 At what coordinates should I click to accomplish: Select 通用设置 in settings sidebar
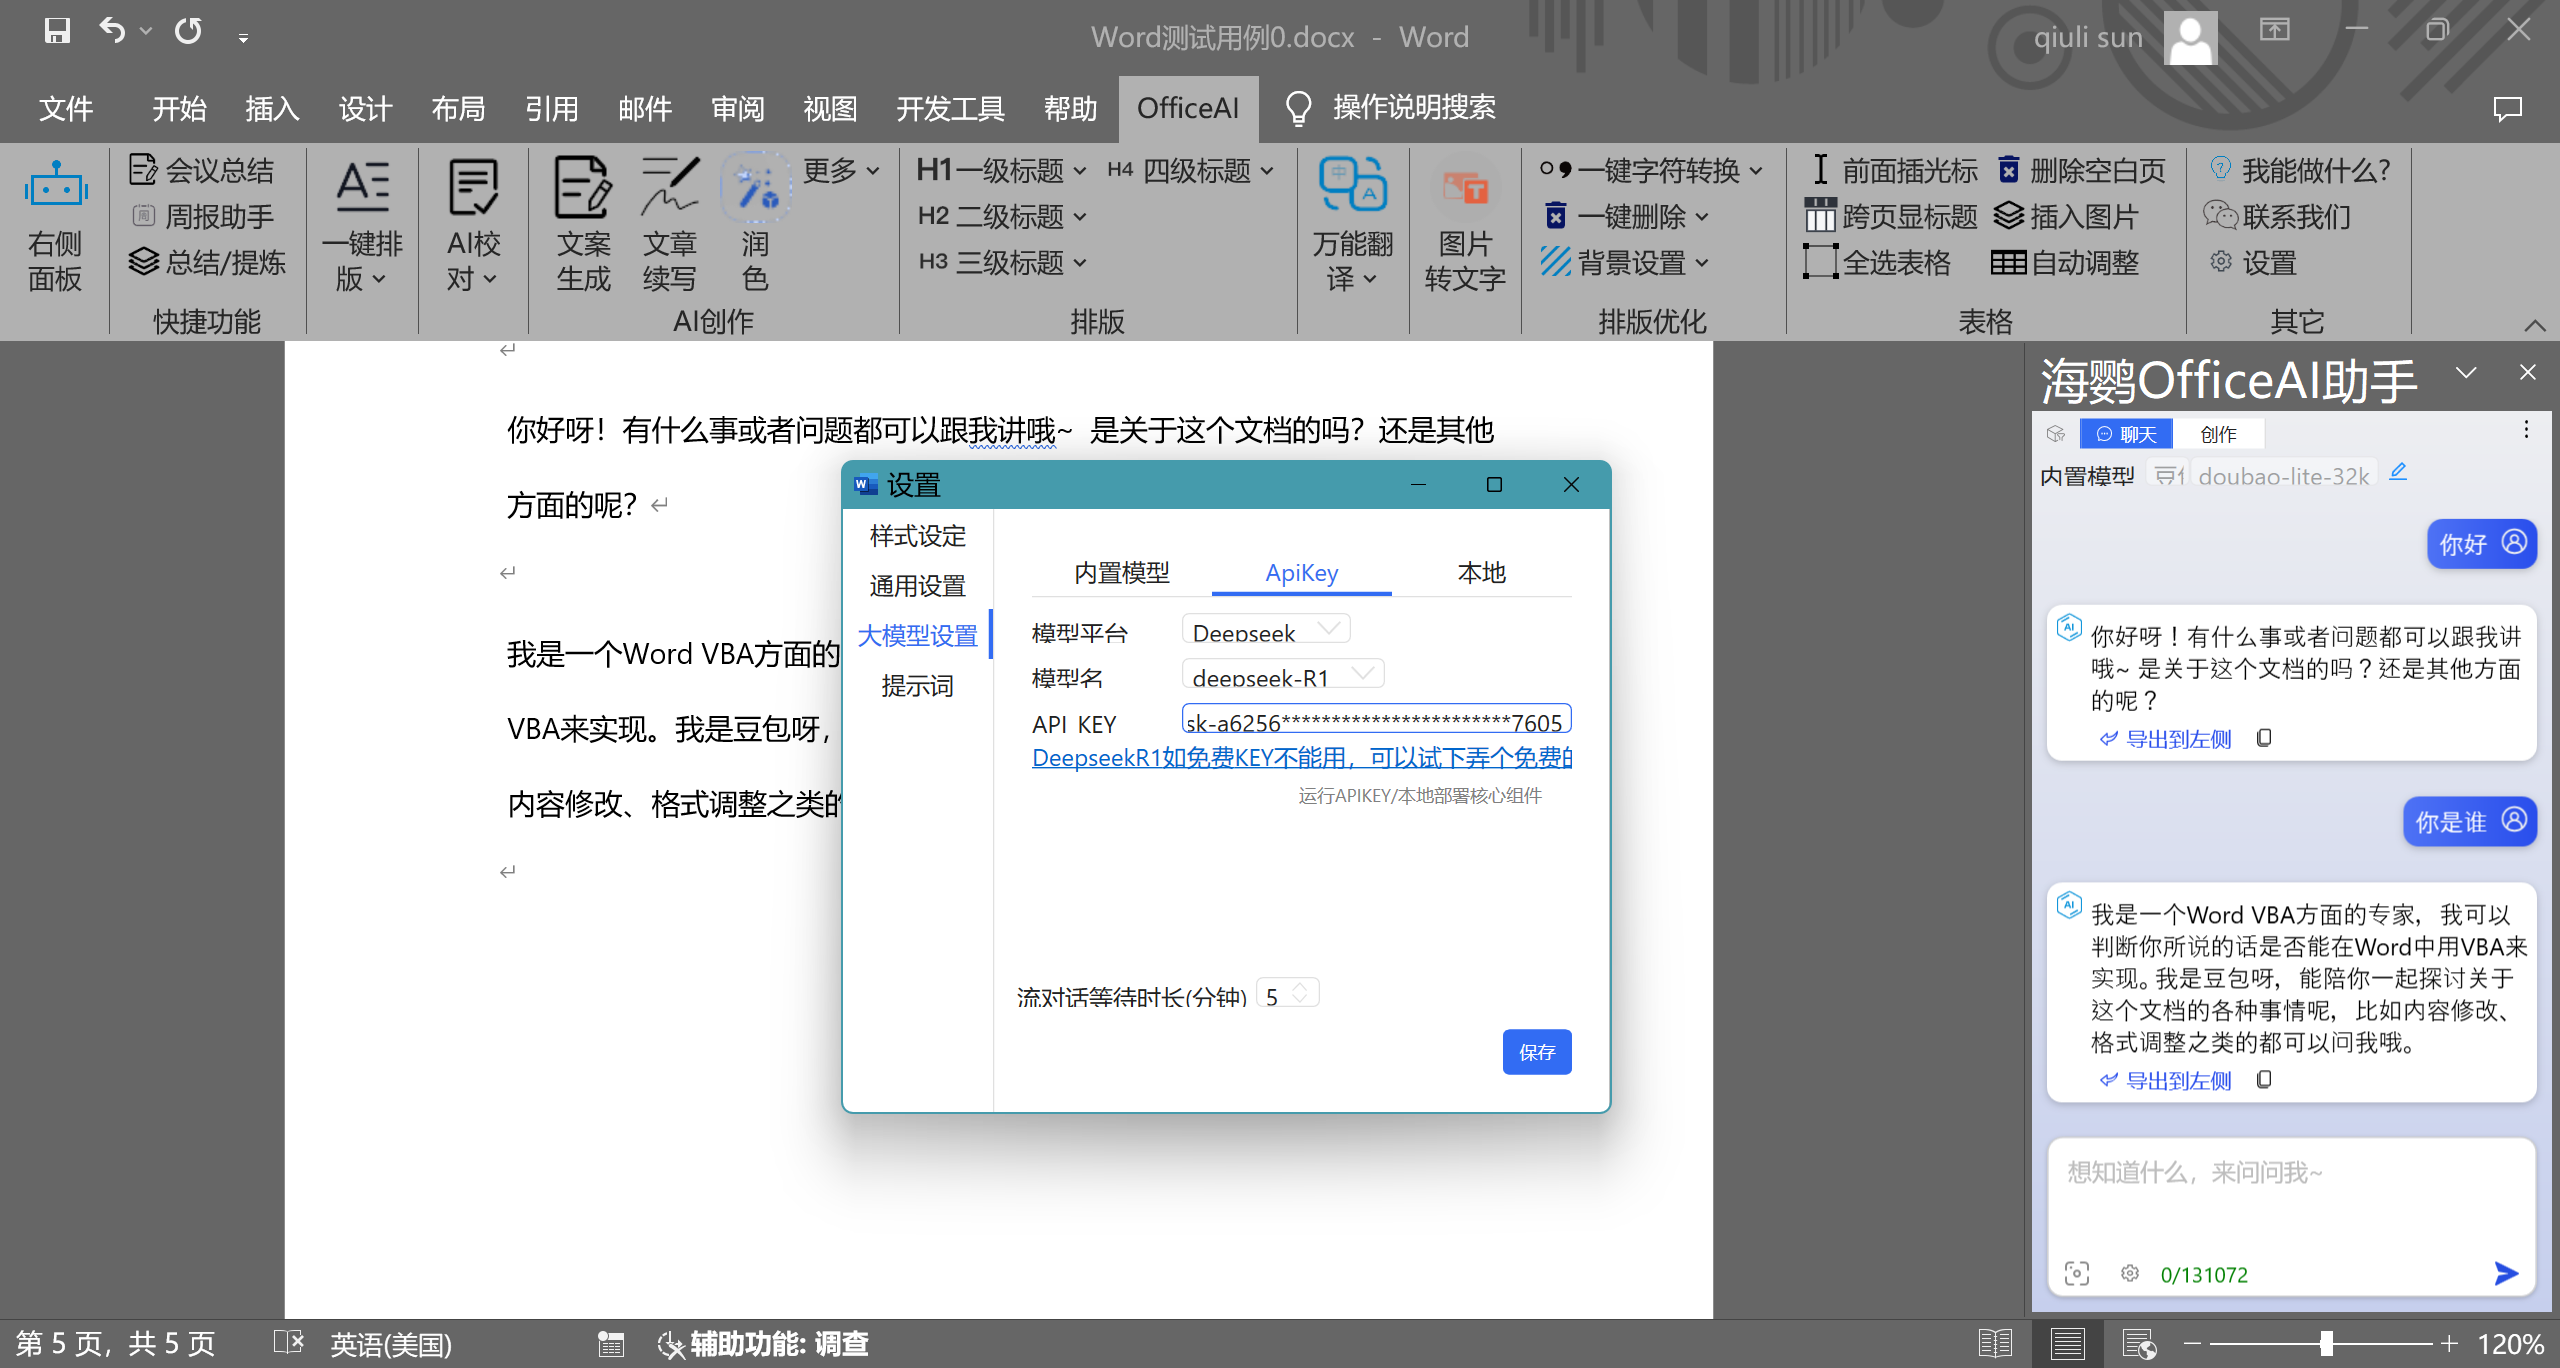point(917,586)
